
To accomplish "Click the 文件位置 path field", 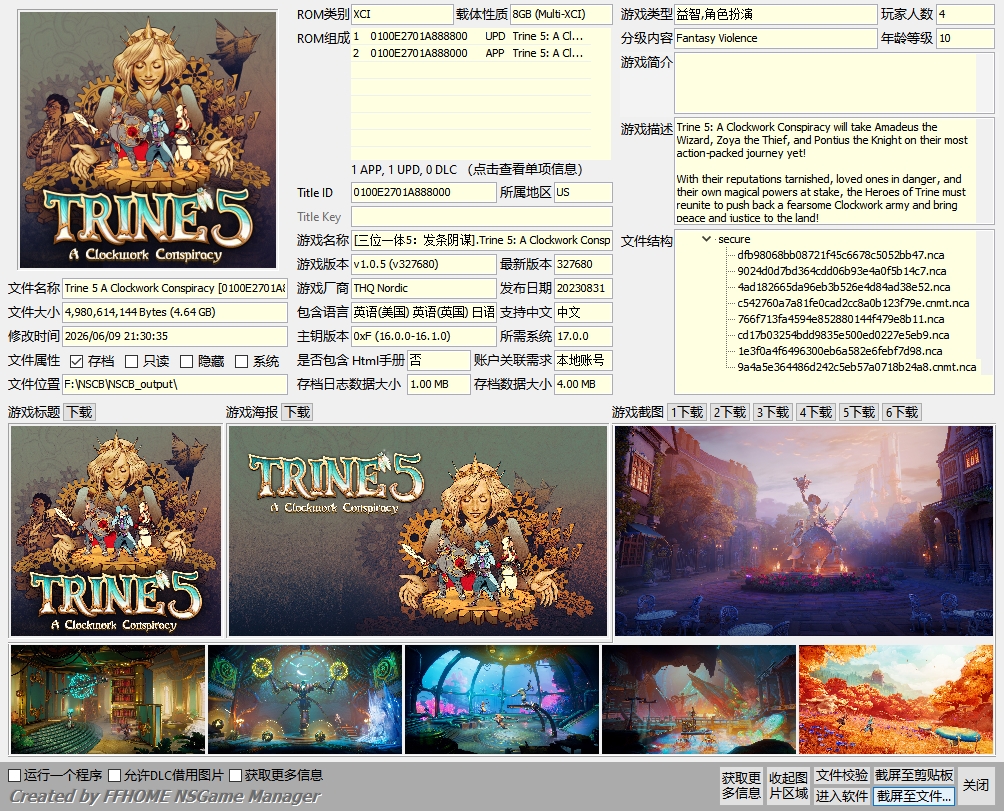I will click(174, 384).
